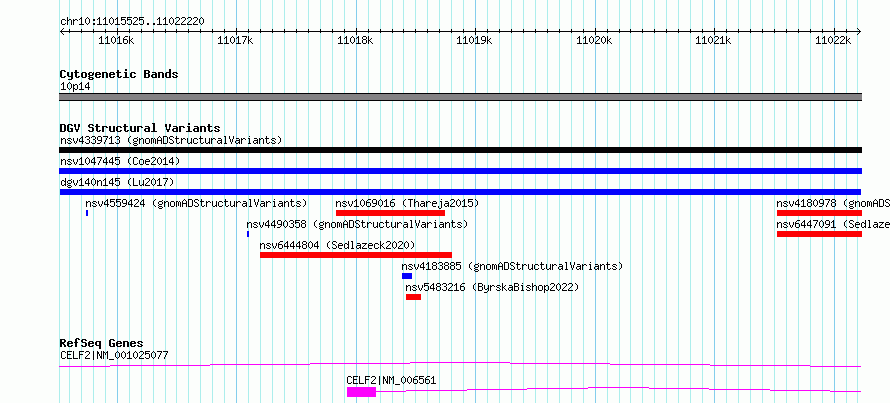The width and height of the screenshot is (890, 403).
Task: Open variant label nsv4339713 (gnomADStructuralVariants)
Action: tap(171, 140)
